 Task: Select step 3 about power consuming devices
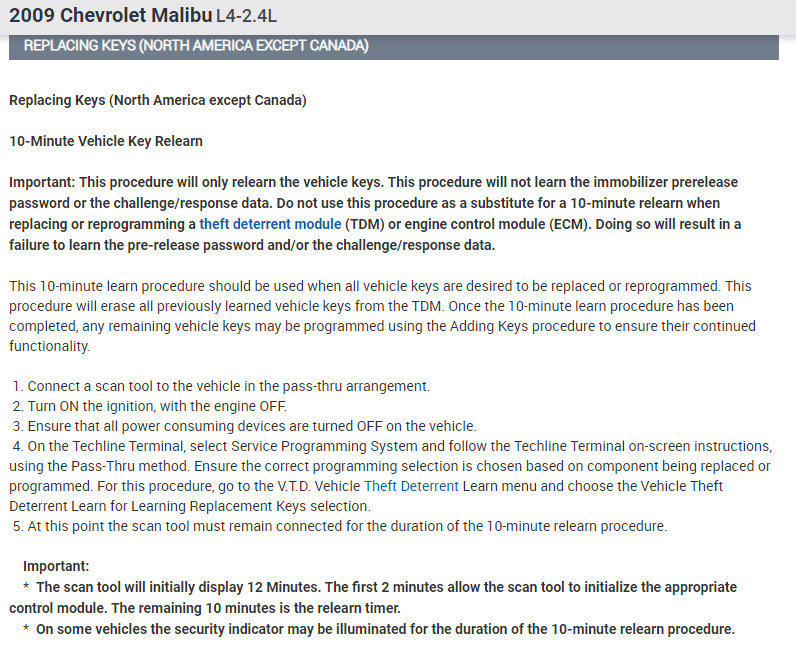(245, 426)
